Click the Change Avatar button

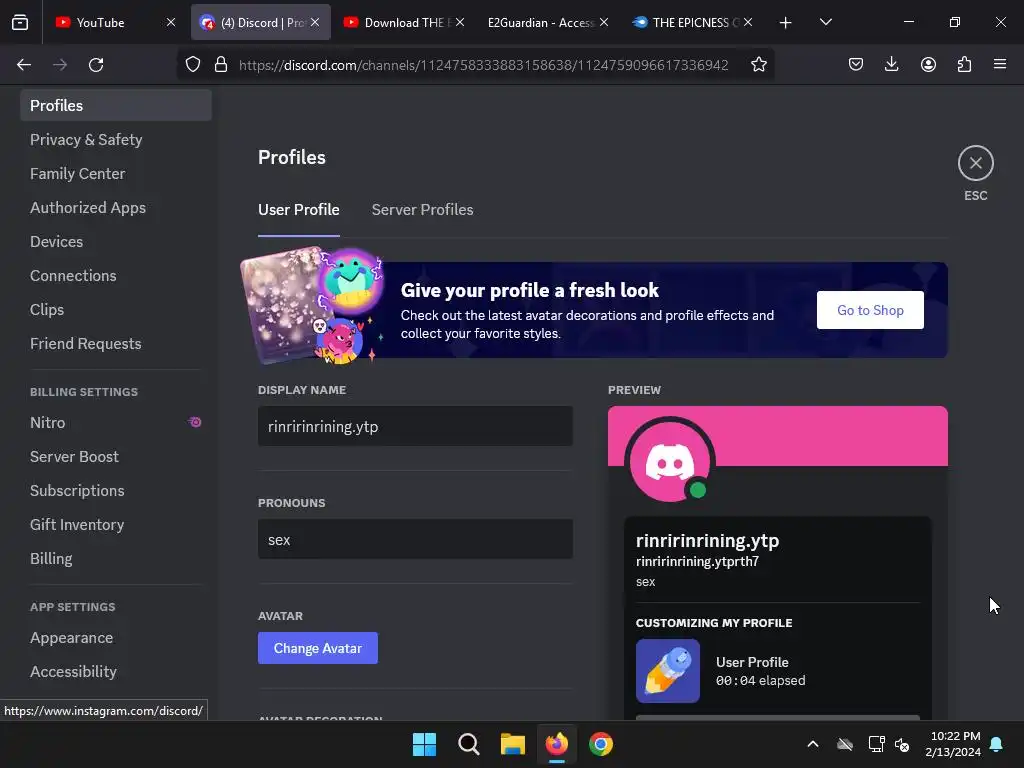coord(317,648)
